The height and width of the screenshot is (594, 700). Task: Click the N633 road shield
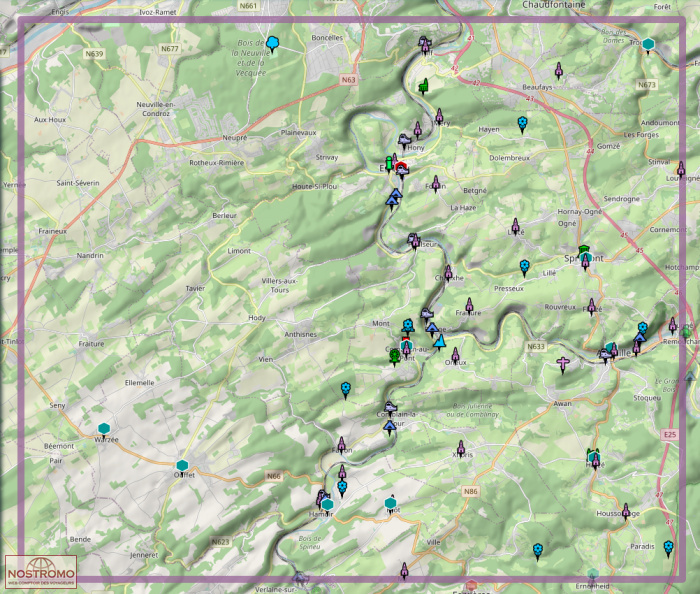click(x=536, y=347)
